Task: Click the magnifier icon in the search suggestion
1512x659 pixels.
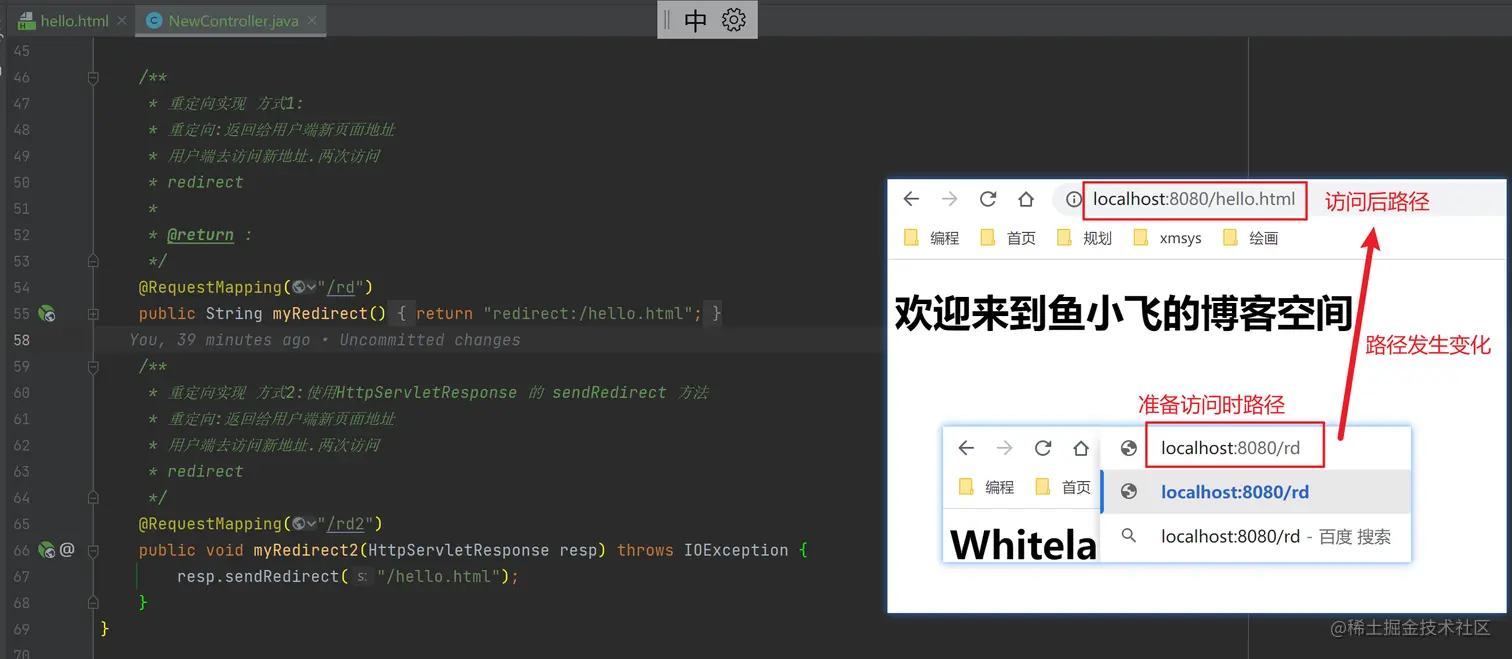Action: 1129,536
